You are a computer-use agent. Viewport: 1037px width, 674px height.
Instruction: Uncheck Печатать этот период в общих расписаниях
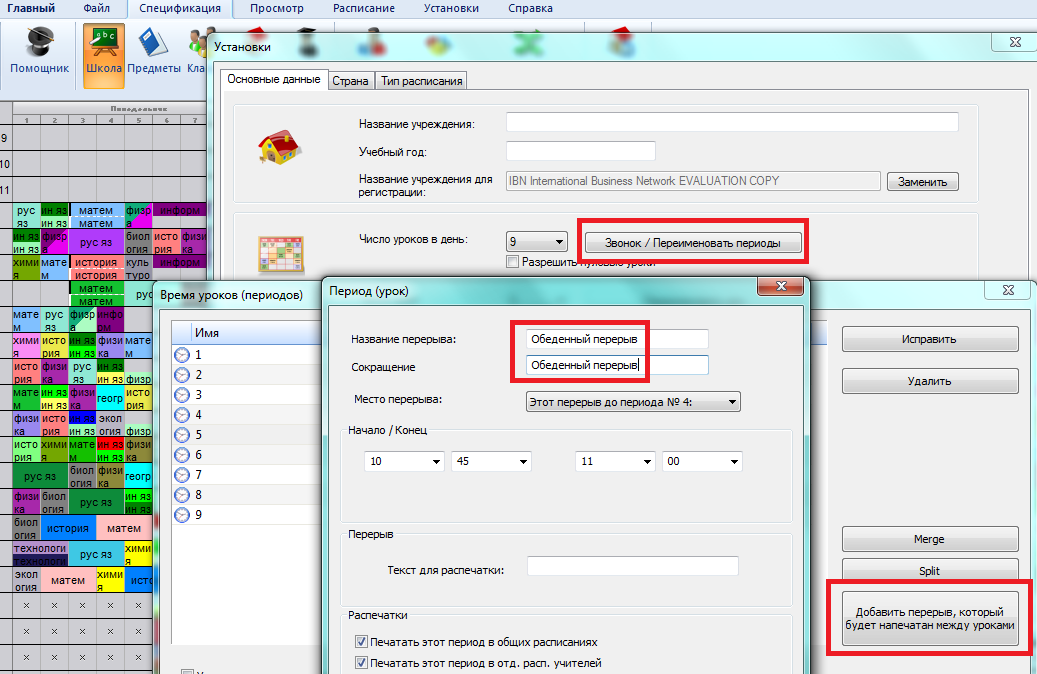[x=361, y=642]
